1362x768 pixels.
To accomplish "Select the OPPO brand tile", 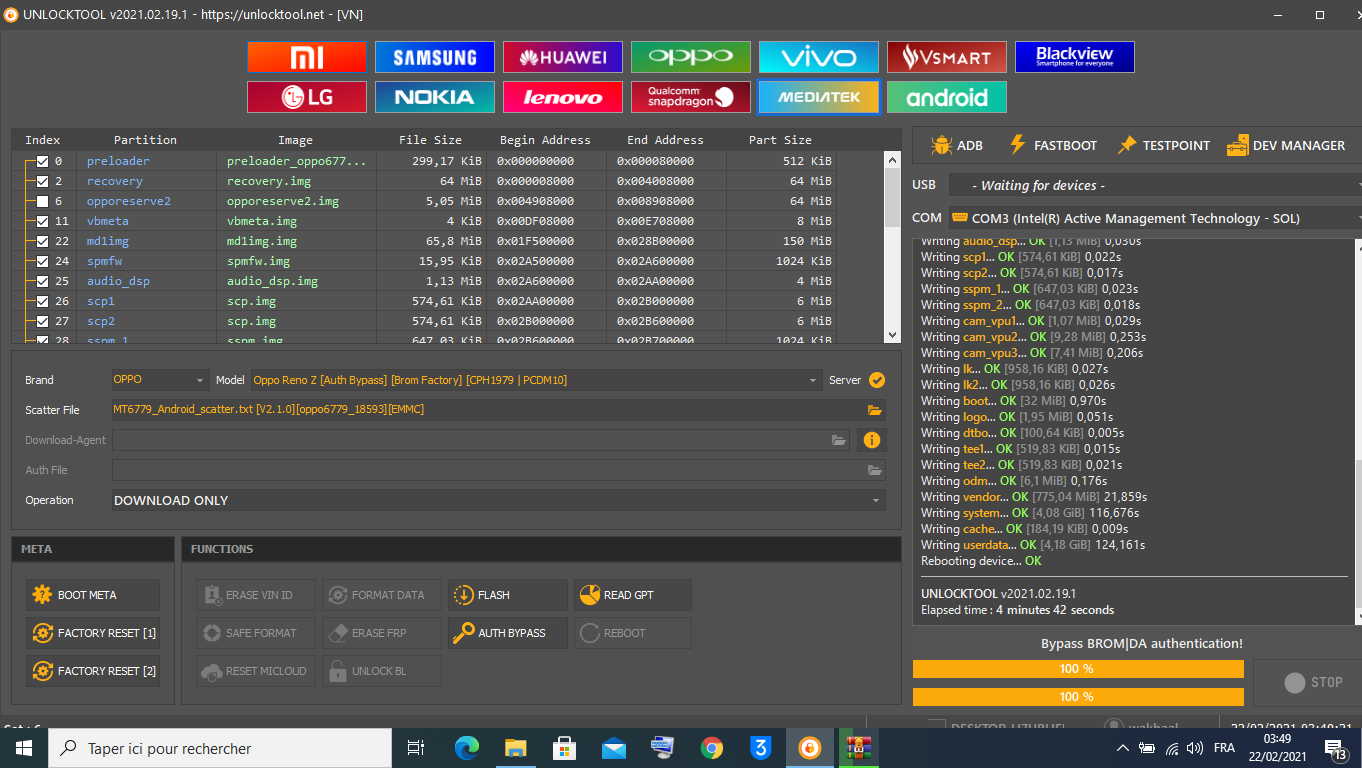I will (x=690, y=57).
